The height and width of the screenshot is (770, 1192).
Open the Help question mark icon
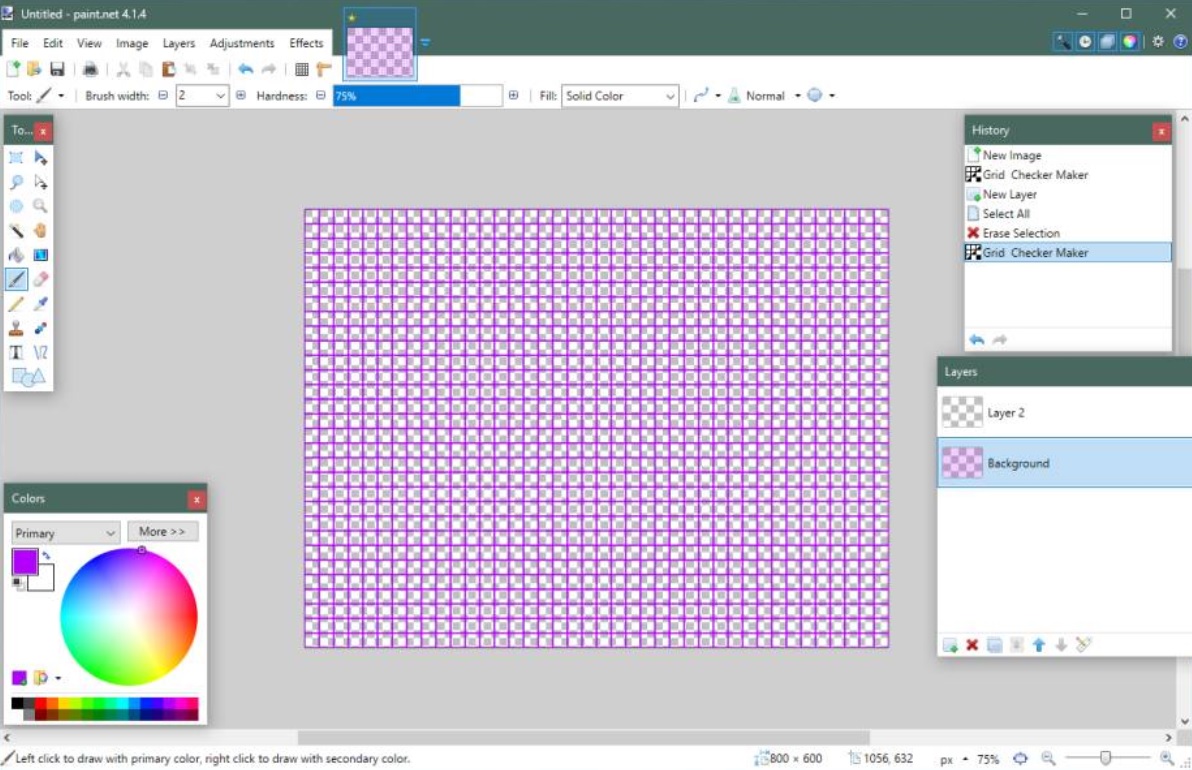point(1180,42)
